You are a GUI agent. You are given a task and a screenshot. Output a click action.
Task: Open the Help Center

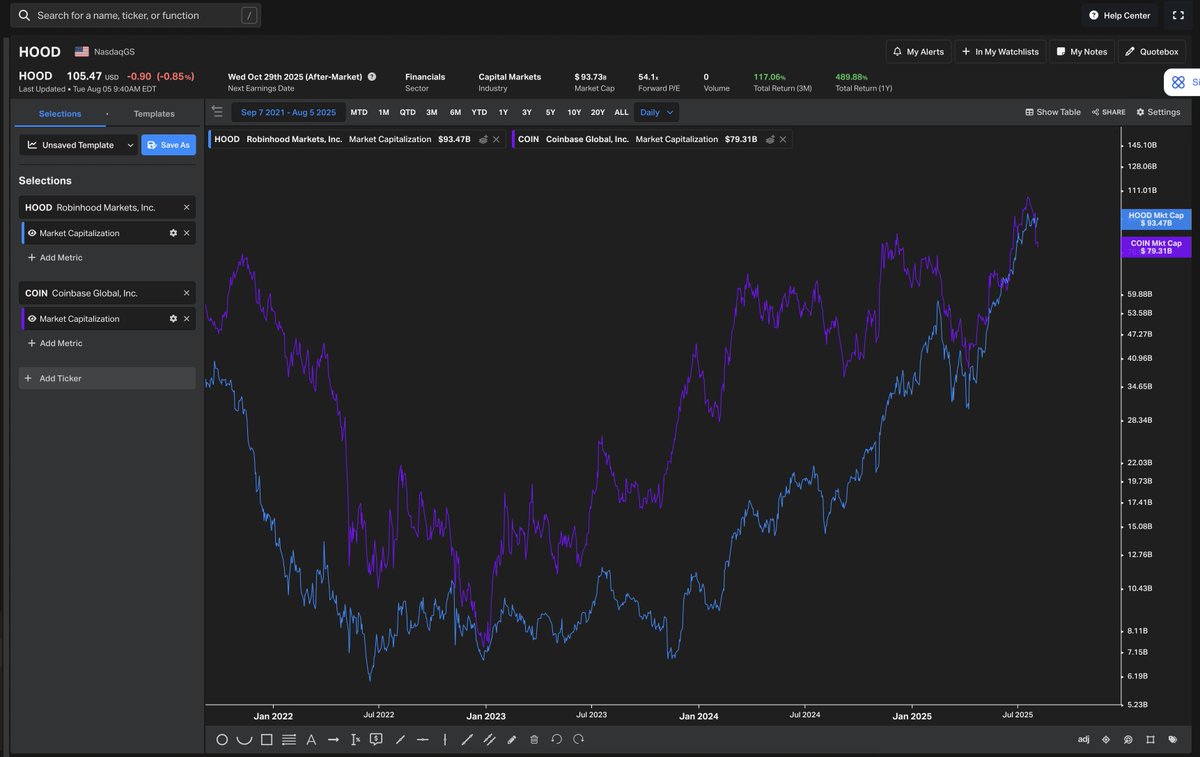tap(1119, 15)
